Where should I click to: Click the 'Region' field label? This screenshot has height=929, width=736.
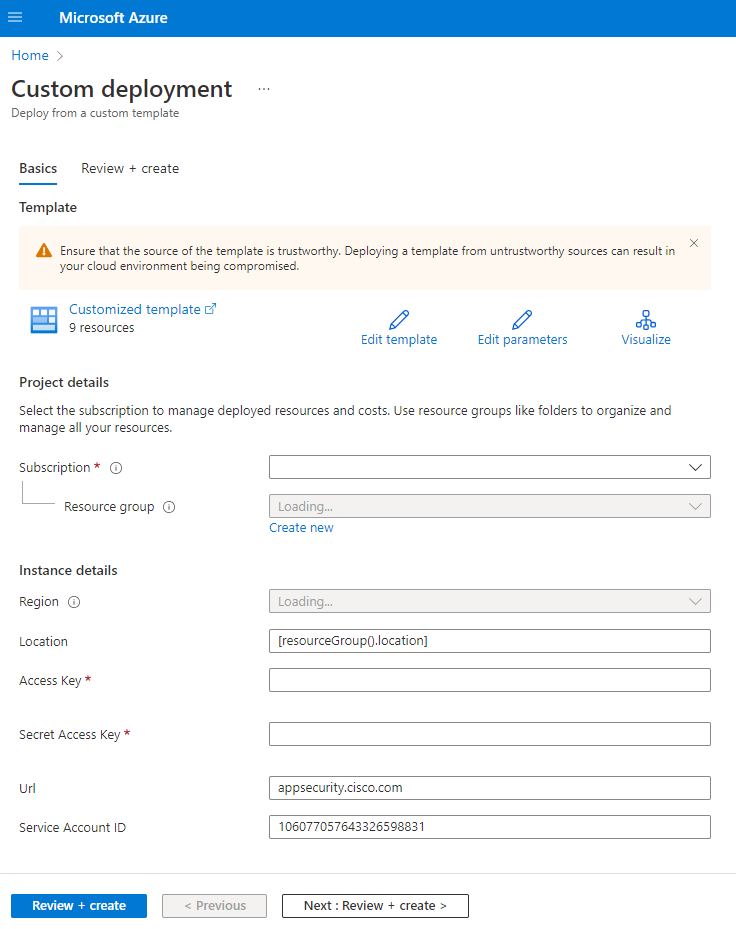coord(39,602)
